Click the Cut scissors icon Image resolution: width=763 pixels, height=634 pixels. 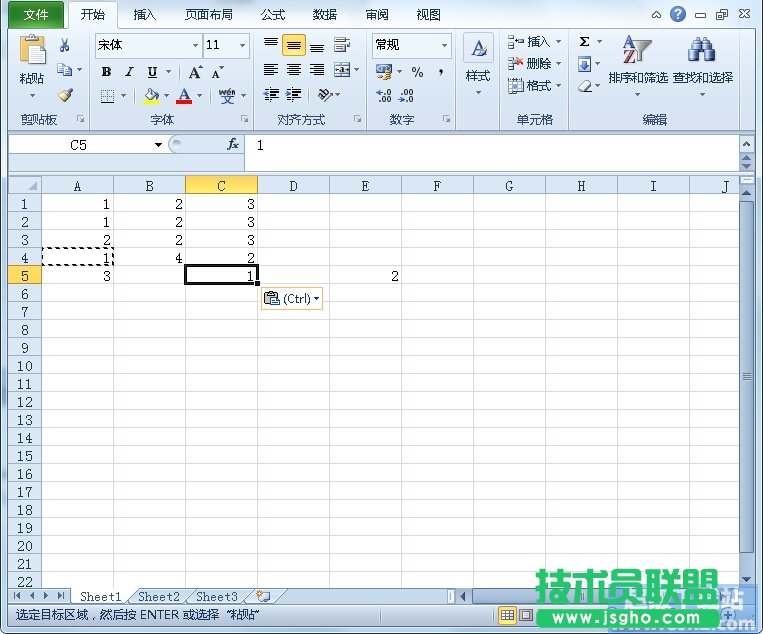click(x=65, y=45)
